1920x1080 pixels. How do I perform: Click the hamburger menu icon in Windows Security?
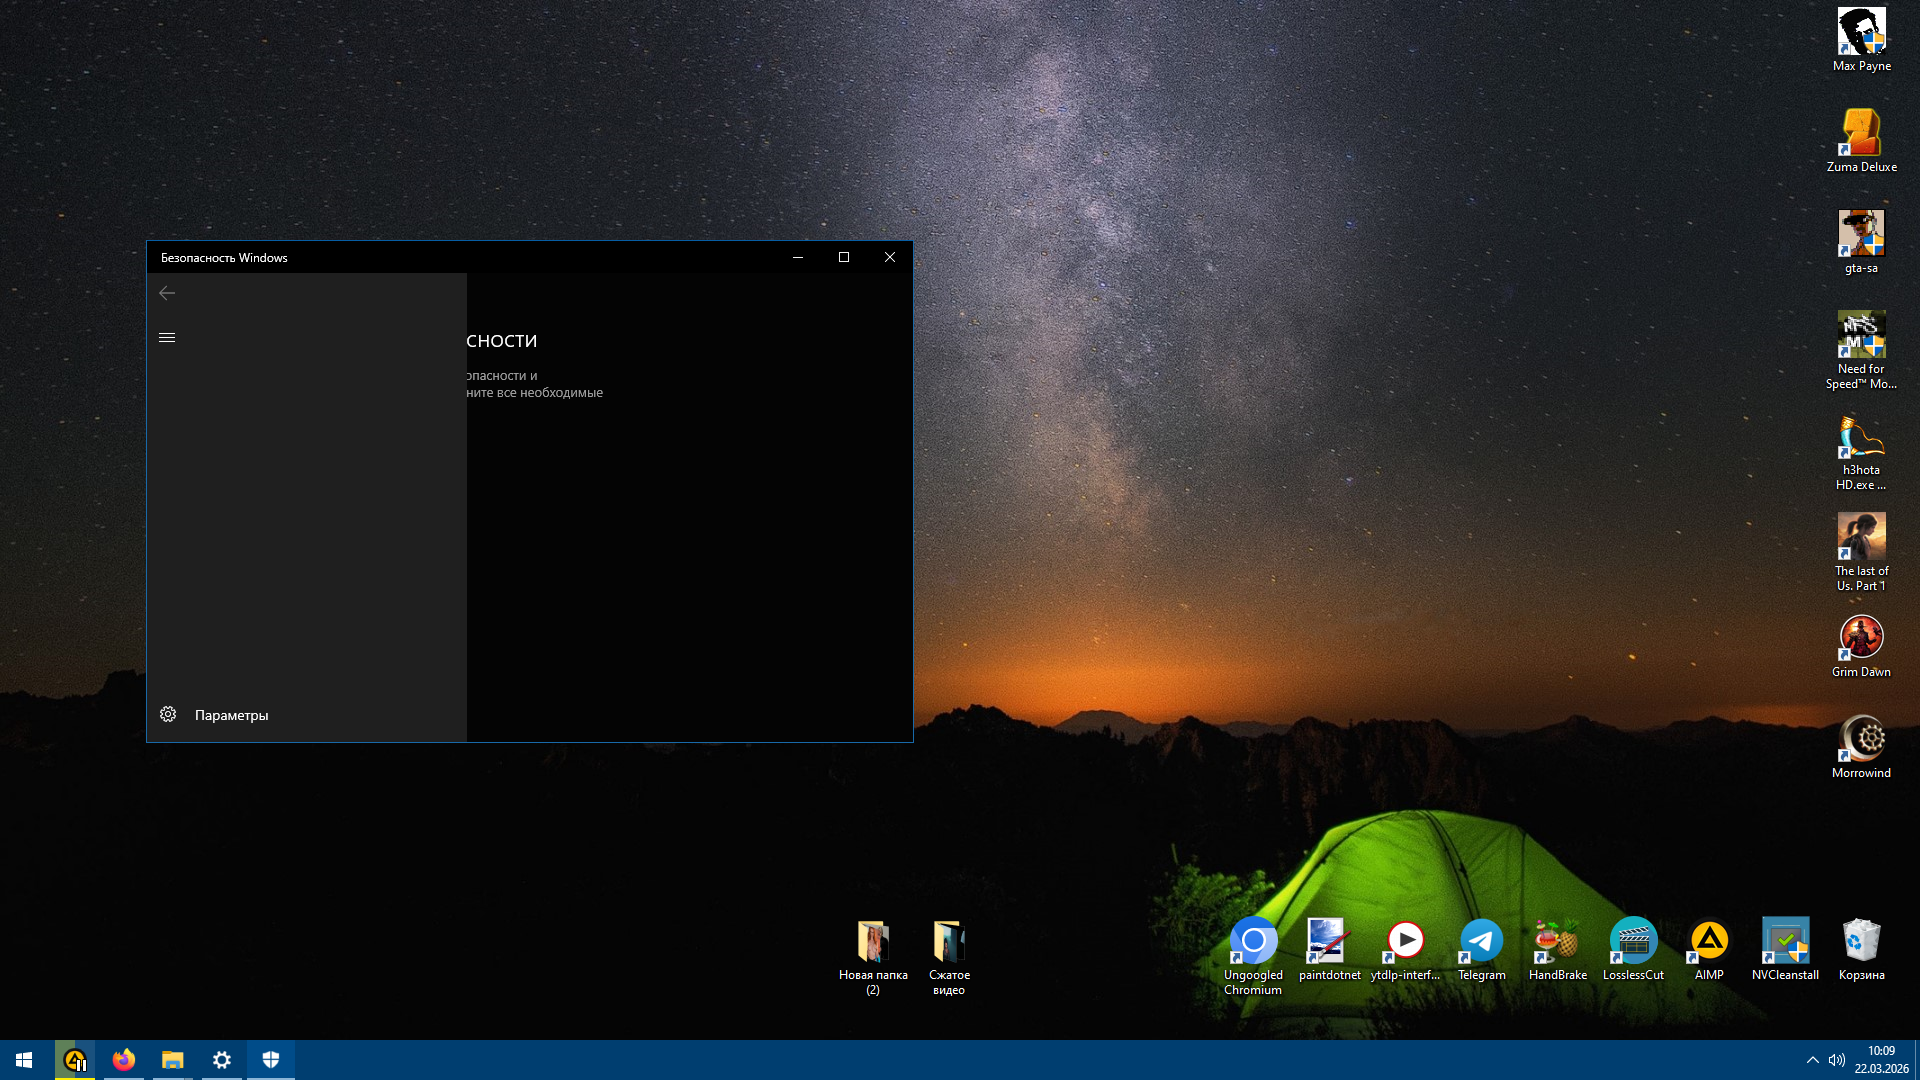click(167, 338)
